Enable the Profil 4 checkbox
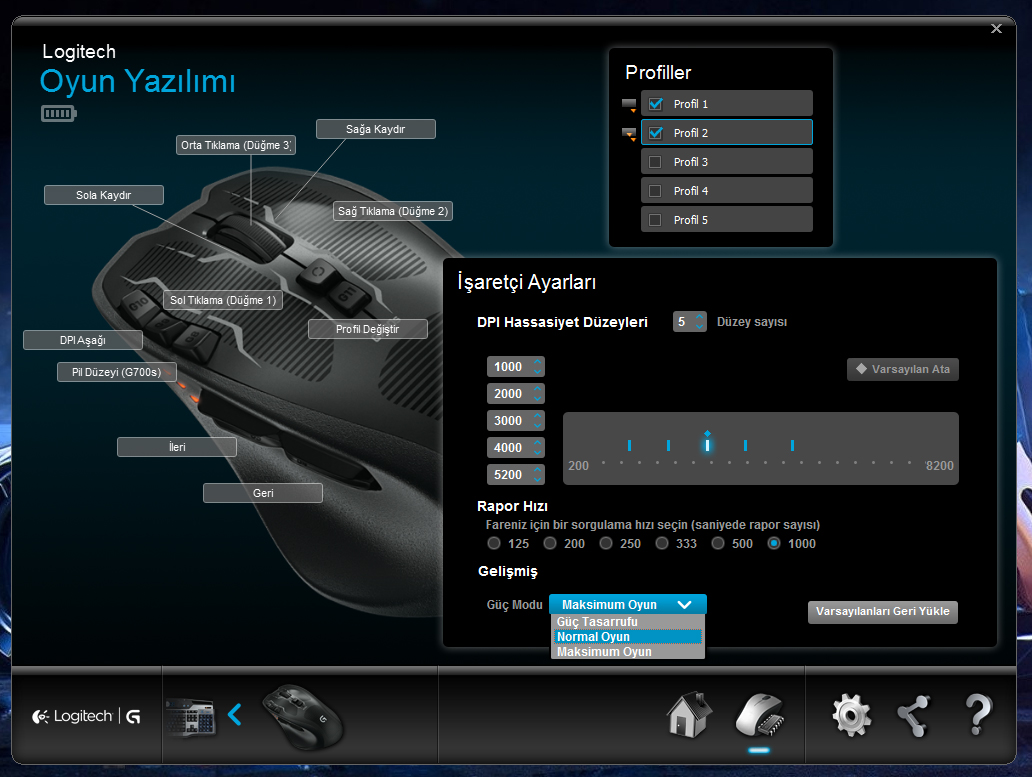Screen dimensions: 1032x777 tap(655, 191)
